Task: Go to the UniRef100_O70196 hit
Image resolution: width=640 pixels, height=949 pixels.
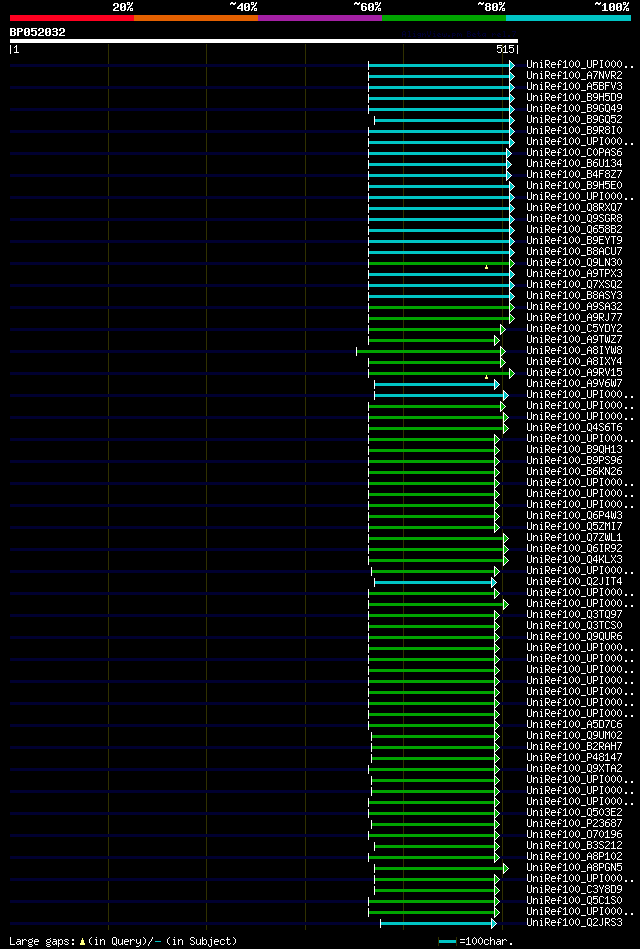Action: point(574,835)
